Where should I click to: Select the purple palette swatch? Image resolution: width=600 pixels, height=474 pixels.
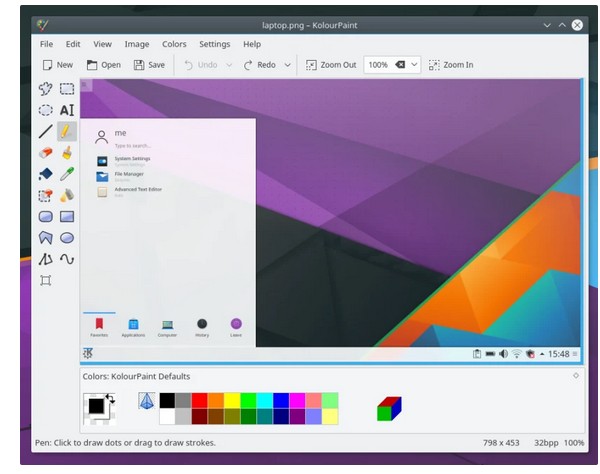297,416
